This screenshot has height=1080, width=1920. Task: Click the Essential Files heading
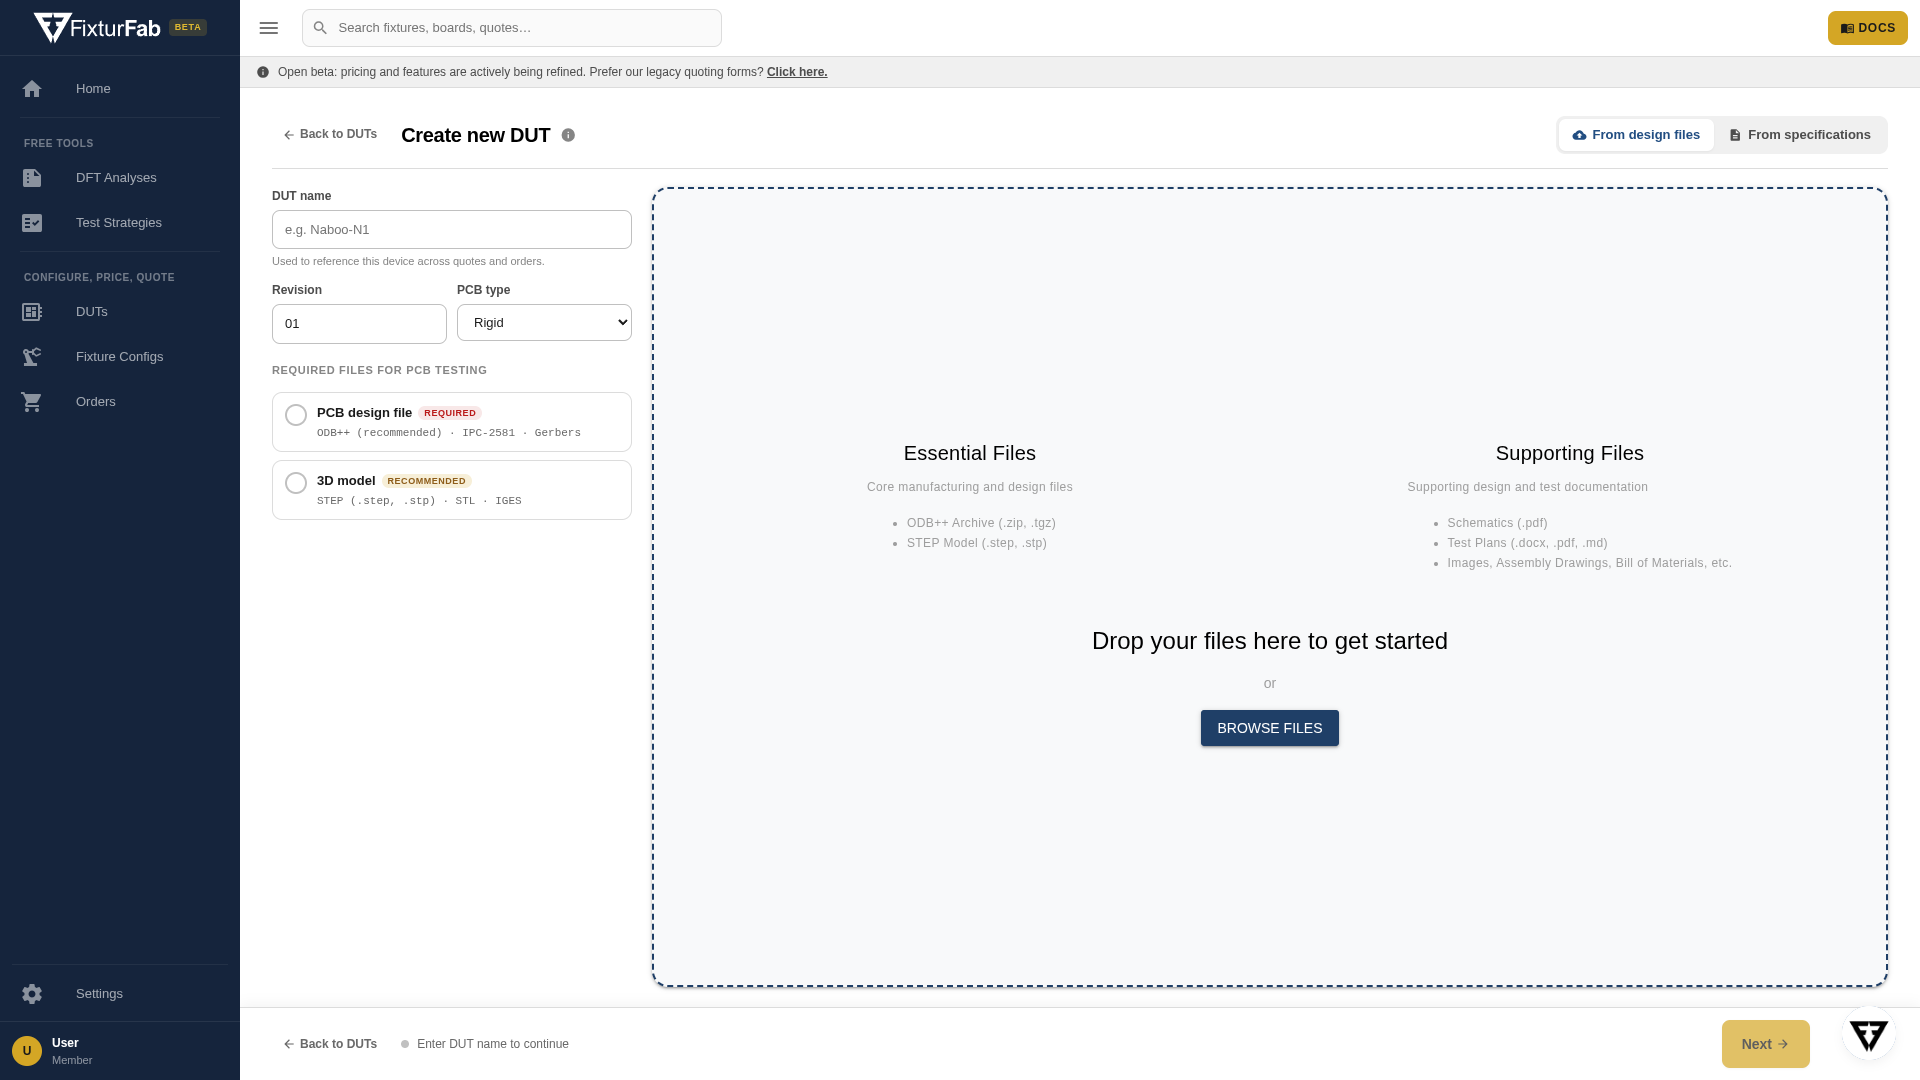pos(970,453)
